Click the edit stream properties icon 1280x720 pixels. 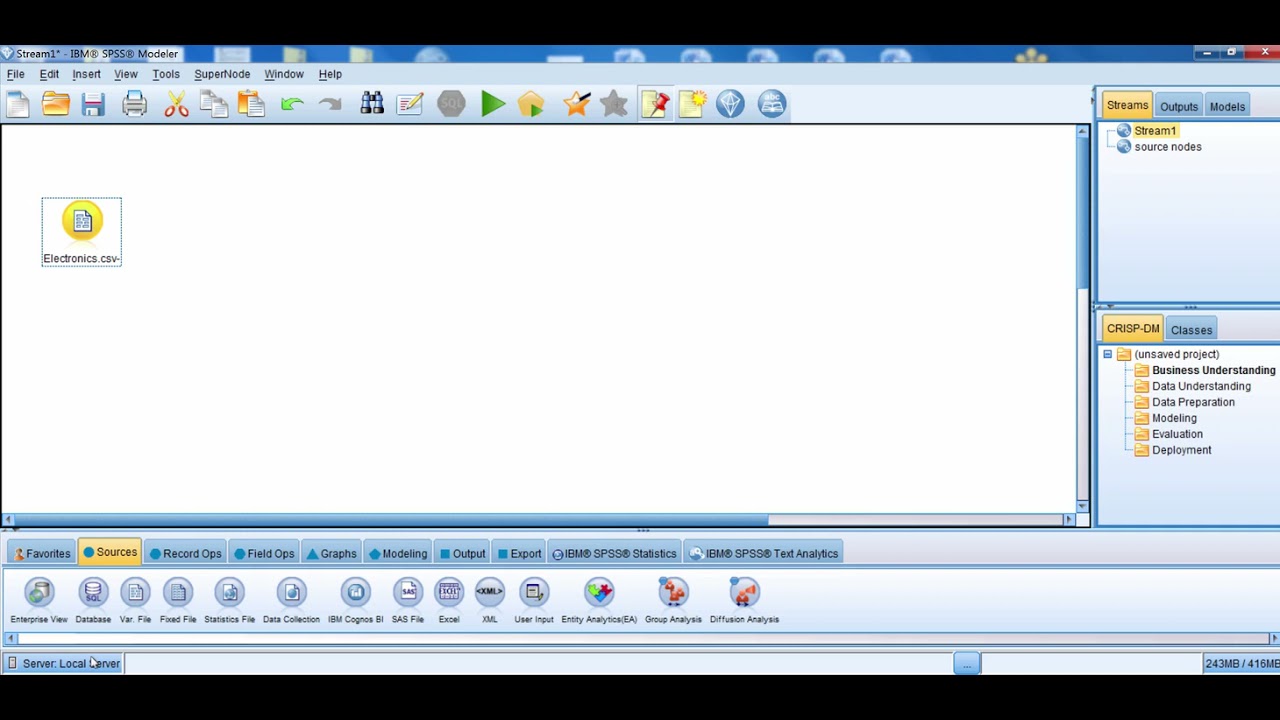[410, 104]
